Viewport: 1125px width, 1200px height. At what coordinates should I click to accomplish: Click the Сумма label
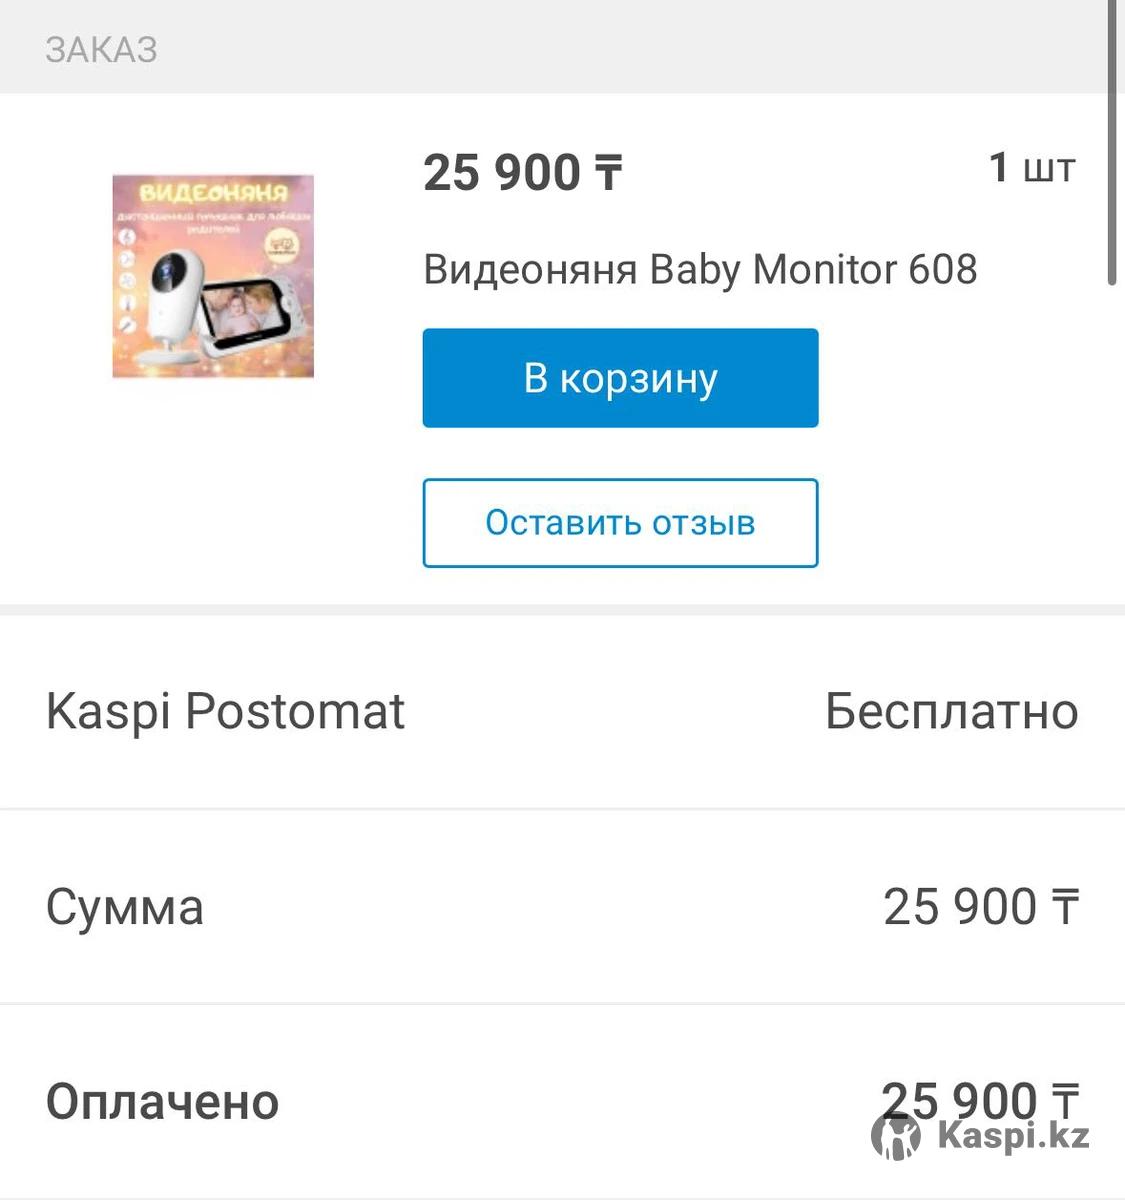click(125, 908)
